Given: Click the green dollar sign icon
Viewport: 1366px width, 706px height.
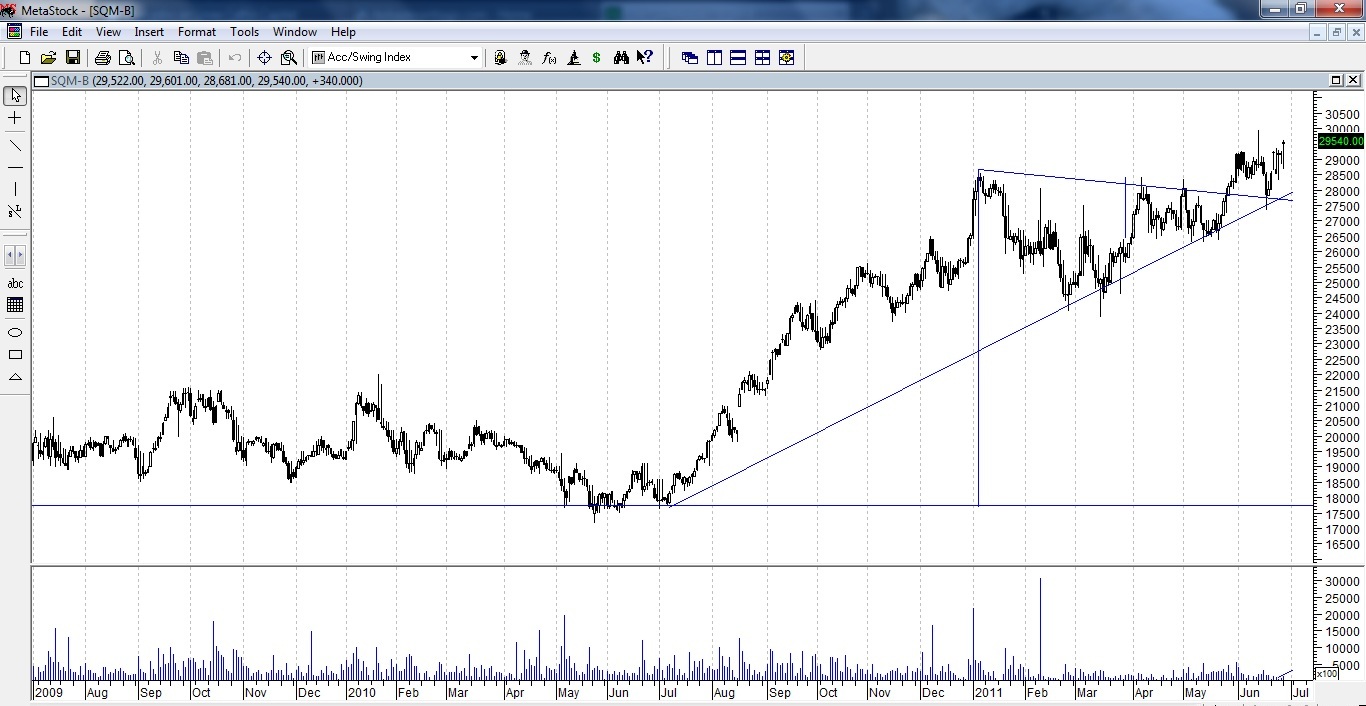Looking at the screenshot, I should pyautogui.click(x=597, y=58).
